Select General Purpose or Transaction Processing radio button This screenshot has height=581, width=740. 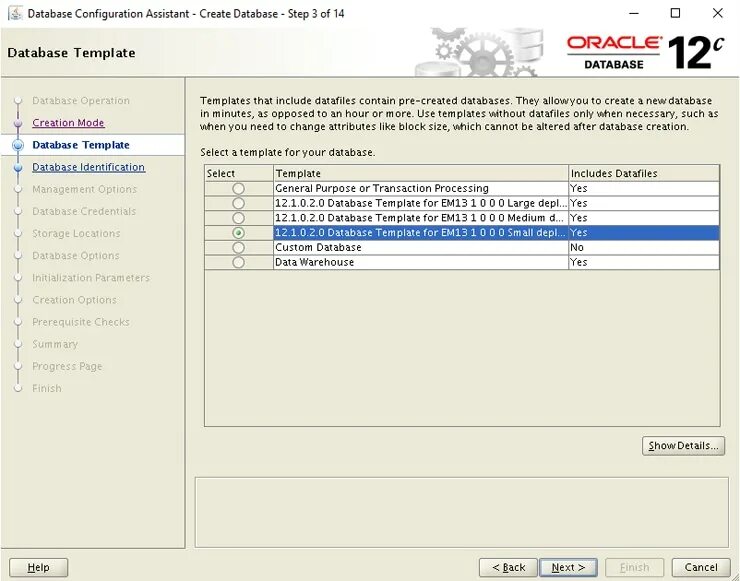(x=238, y=189)
